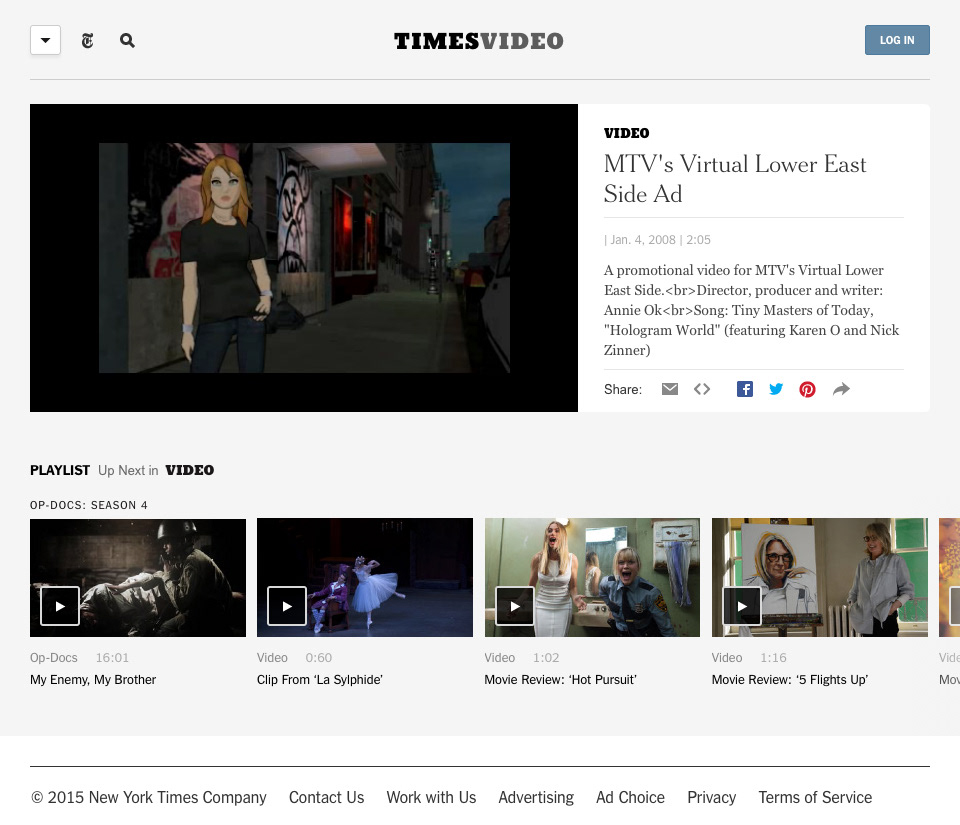Viewport: 960px width, 825px height.
Task: Click 'Movie Review: Hot Pursuit' title
Action: click(x=560, y=680)
